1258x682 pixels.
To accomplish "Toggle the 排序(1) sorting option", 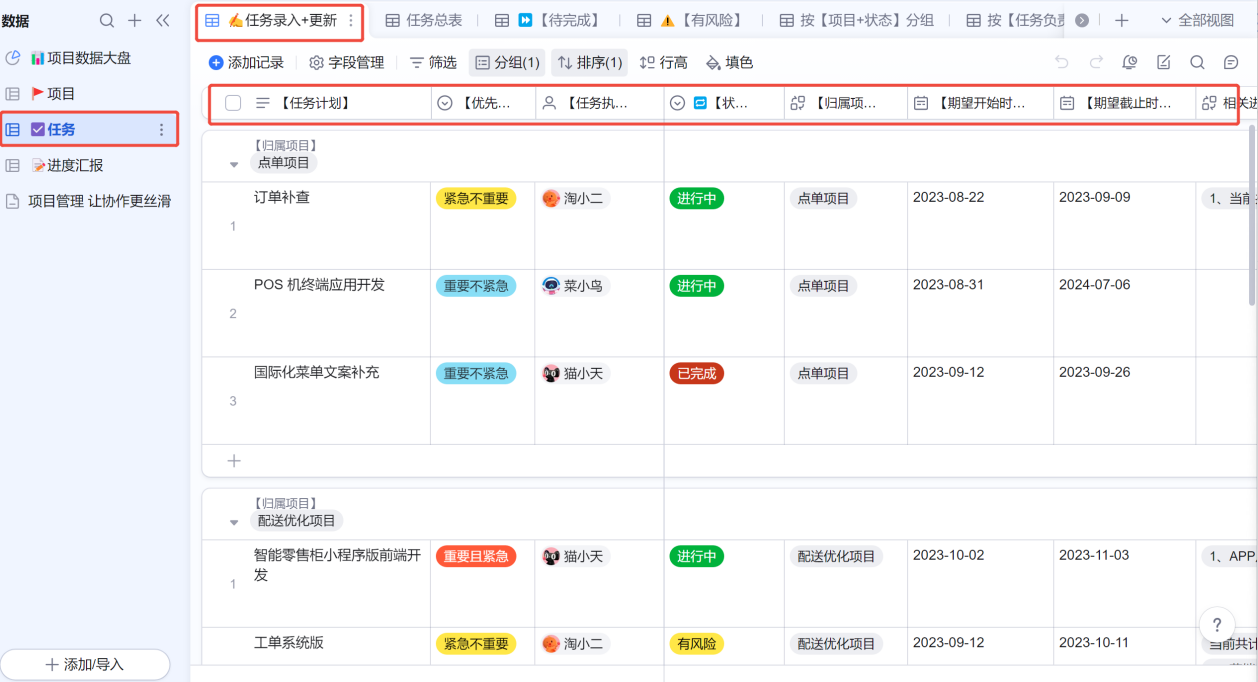I will [x=590, y=63].
